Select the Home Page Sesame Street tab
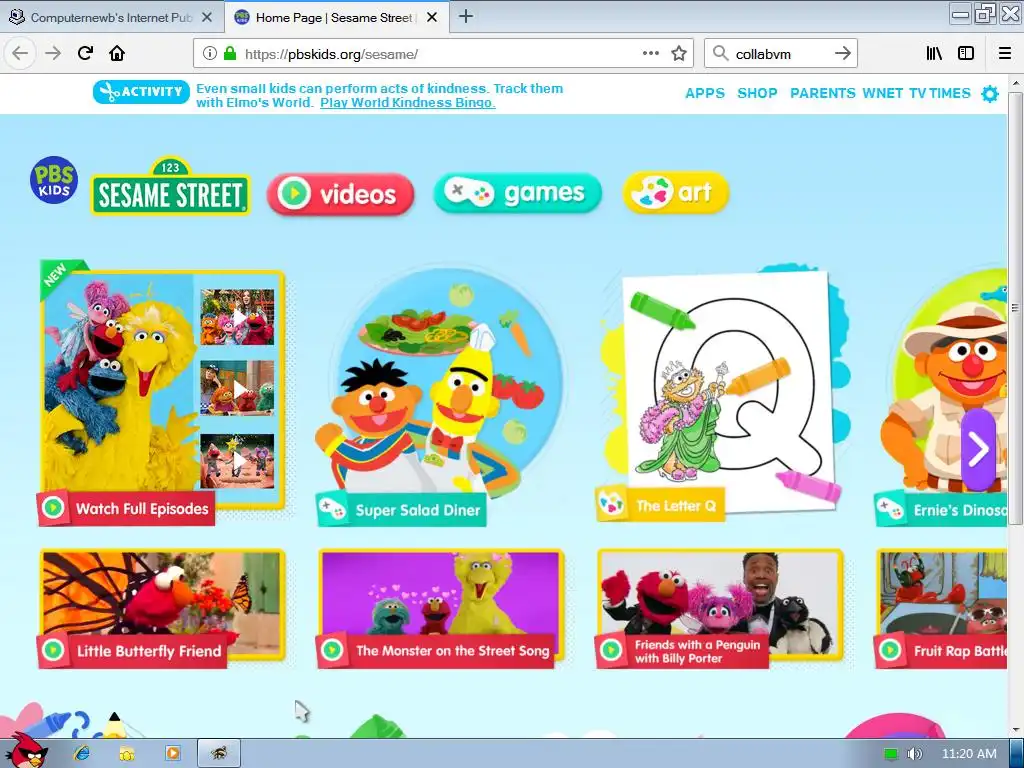This screenshot has height=768, width=1024. 336,17
